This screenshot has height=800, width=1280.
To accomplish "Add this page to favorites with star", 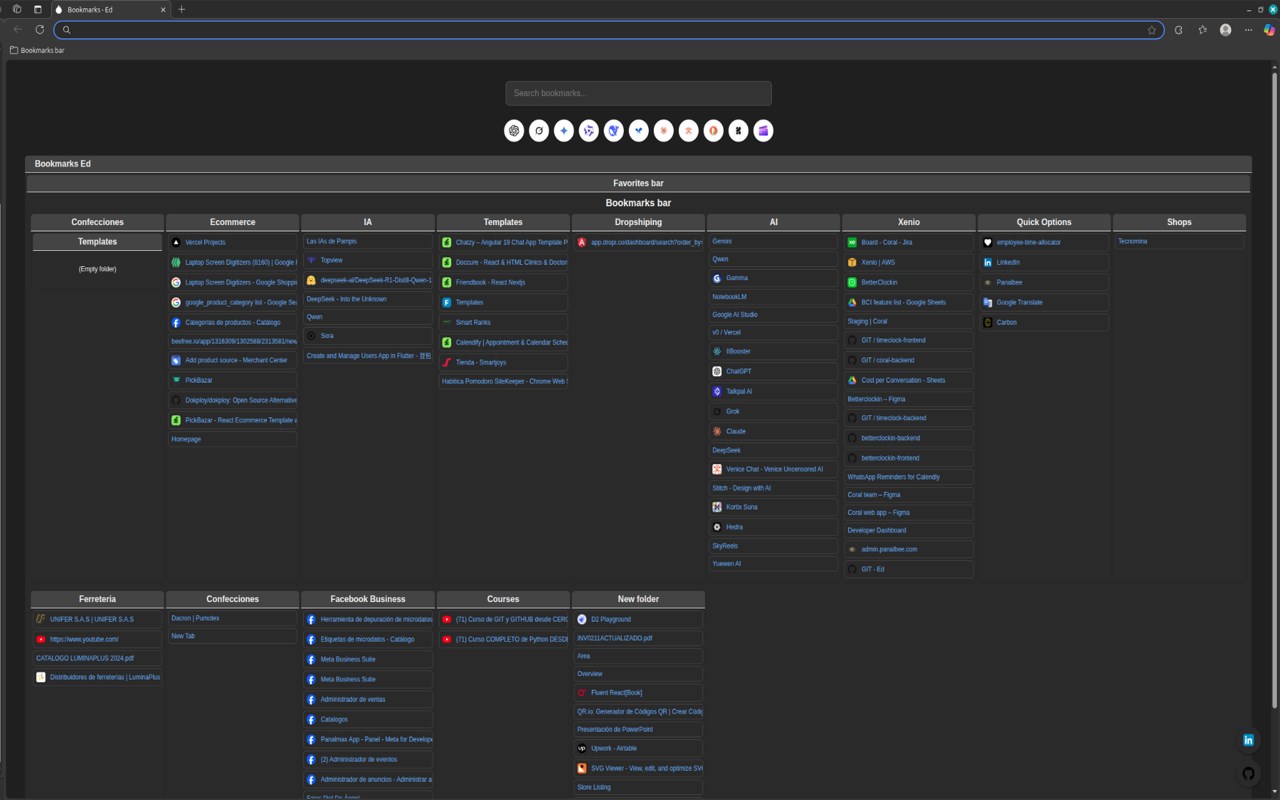I will [x=1152, y=30].
